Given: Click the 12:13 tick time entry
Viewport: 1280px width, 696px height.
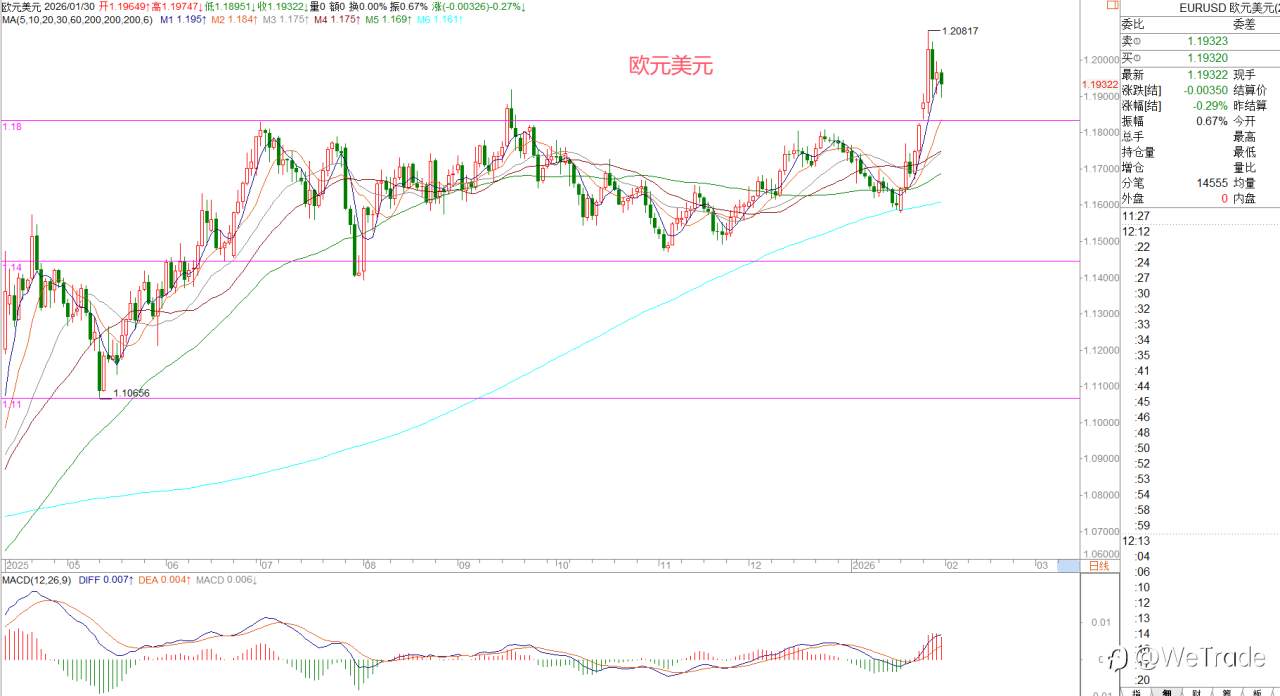Looking at the screenshot, I should [1135, 541].
